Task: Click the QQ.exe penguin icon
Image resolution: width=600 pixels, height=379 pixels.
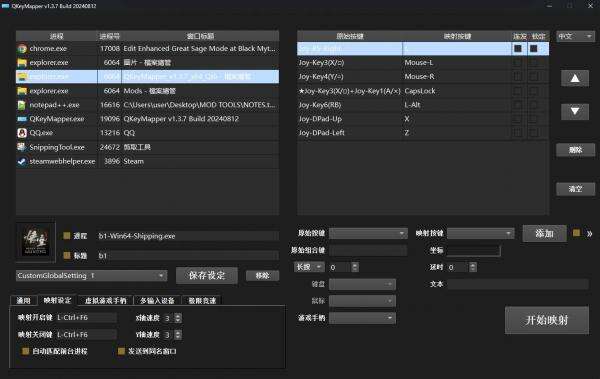Action: (22, 133)
